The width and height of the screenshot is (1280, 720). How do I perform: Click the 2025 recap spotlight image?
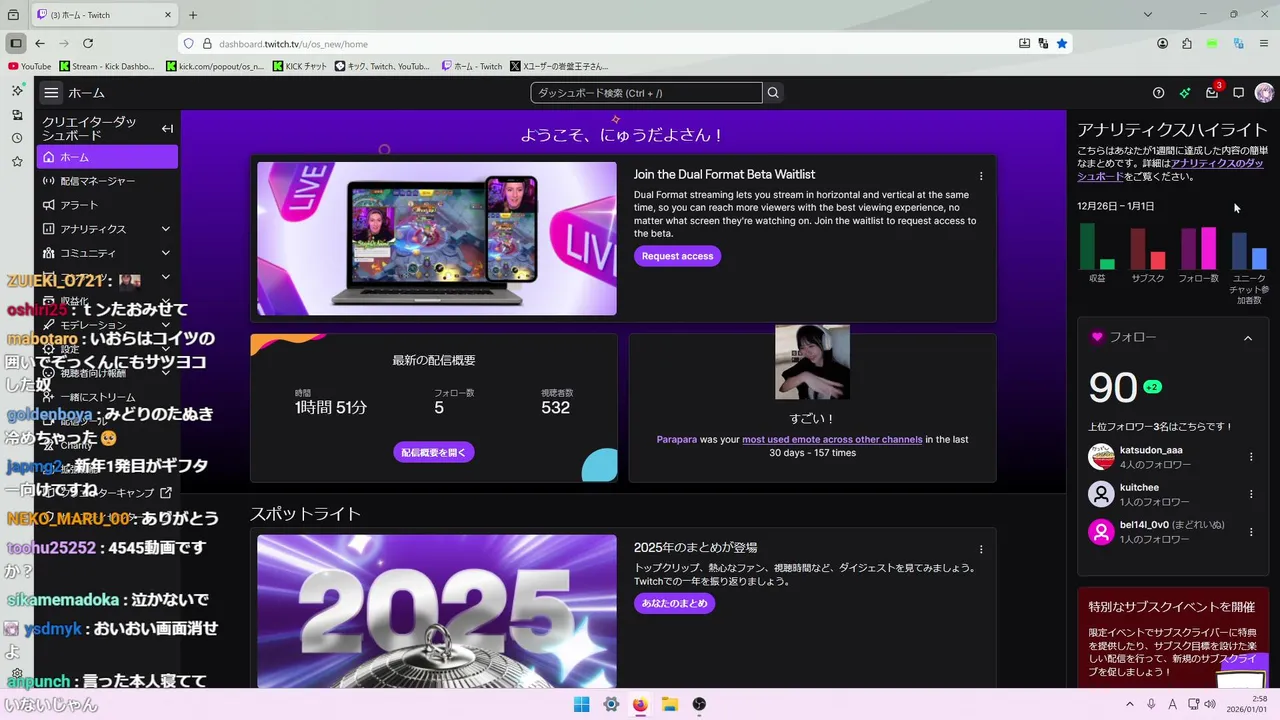tap(437, 611)
